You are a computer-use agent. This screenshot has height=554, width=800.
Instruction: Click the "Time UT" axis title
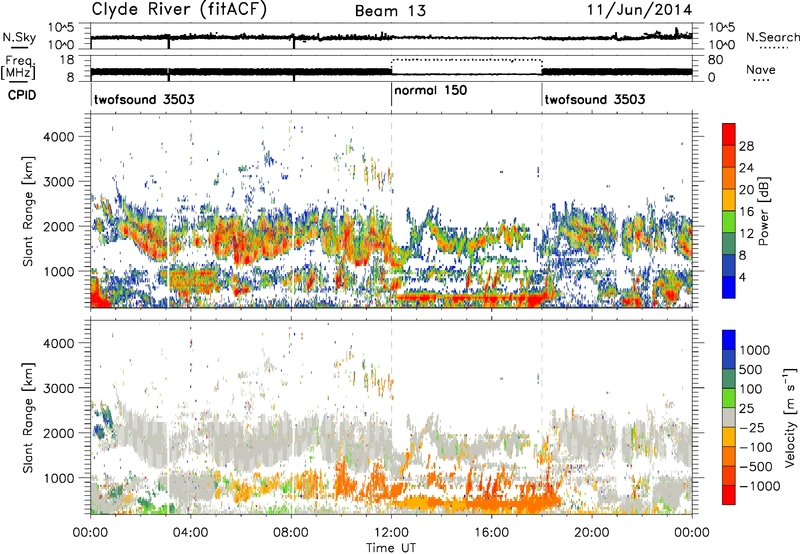tap(391, 548)
